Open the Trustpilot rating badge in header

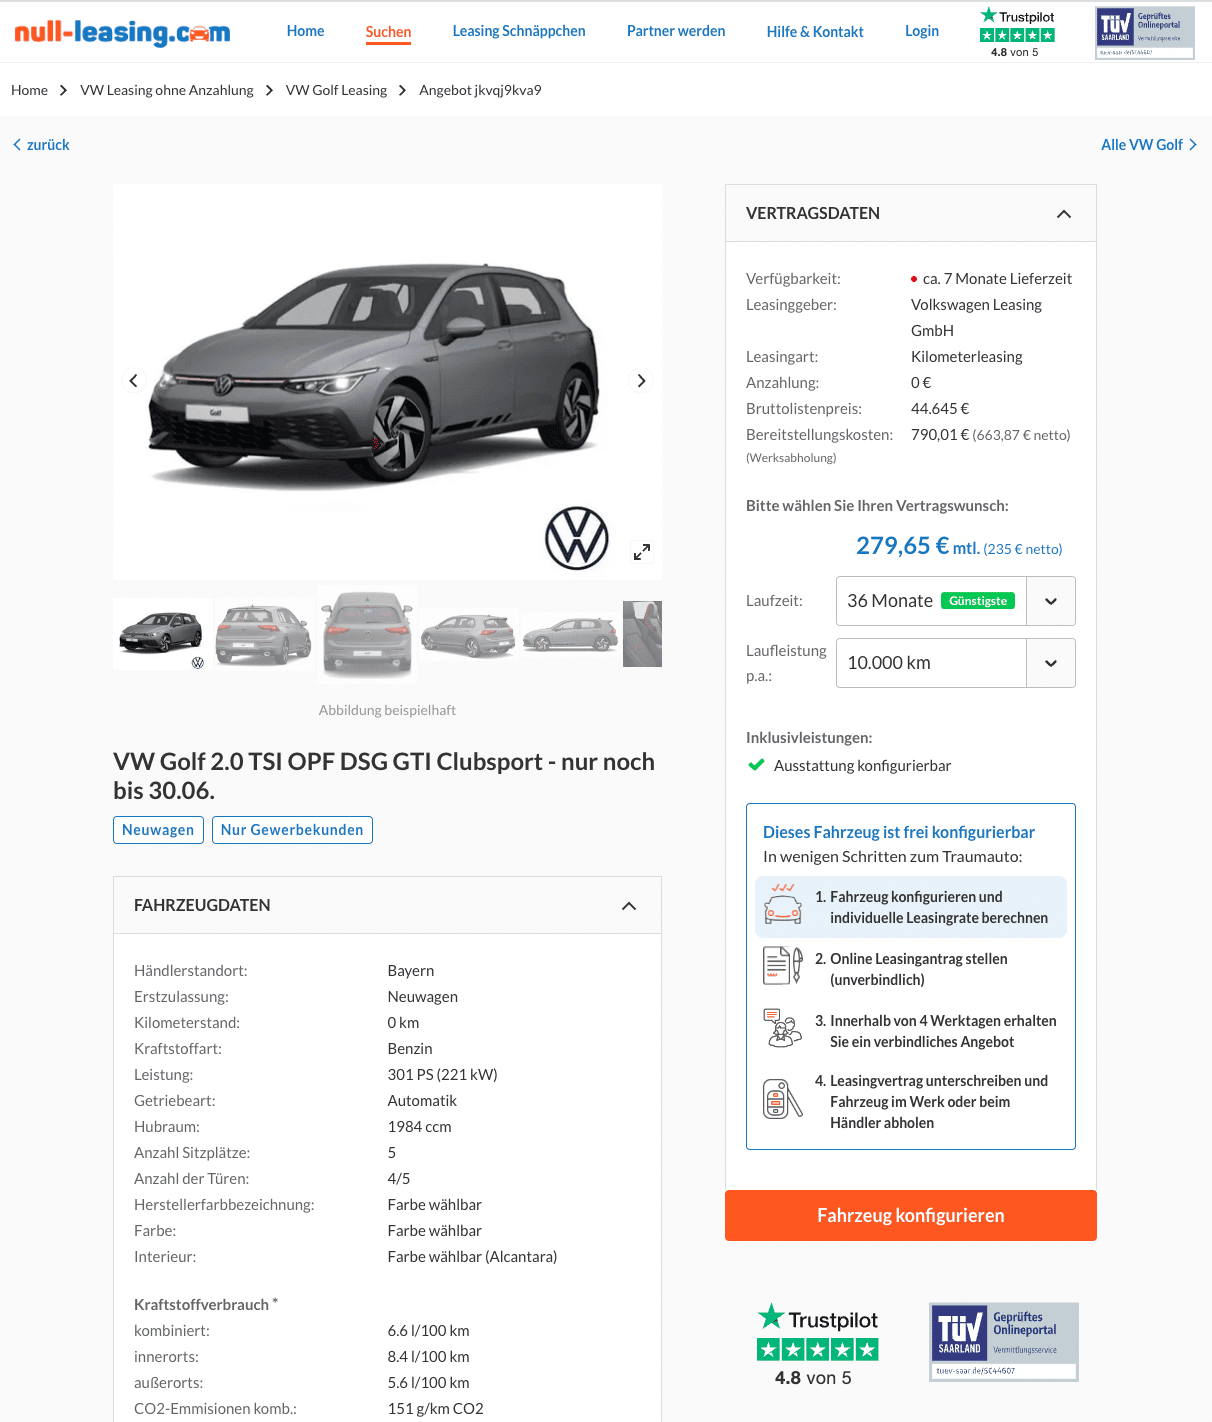1017,32
